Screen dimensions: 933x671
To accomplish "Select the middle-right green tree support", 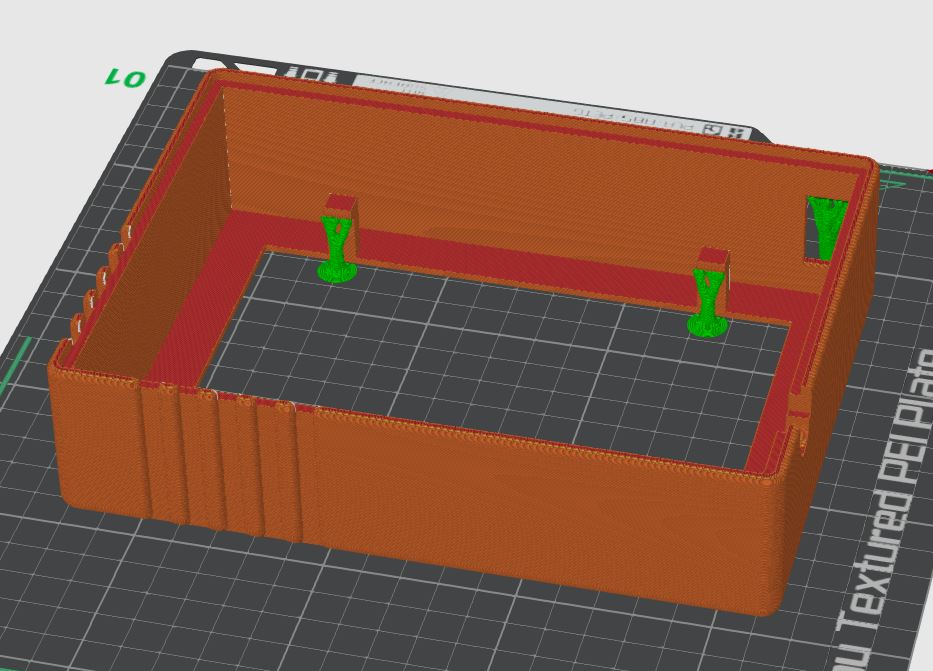I will pos(707,305).
